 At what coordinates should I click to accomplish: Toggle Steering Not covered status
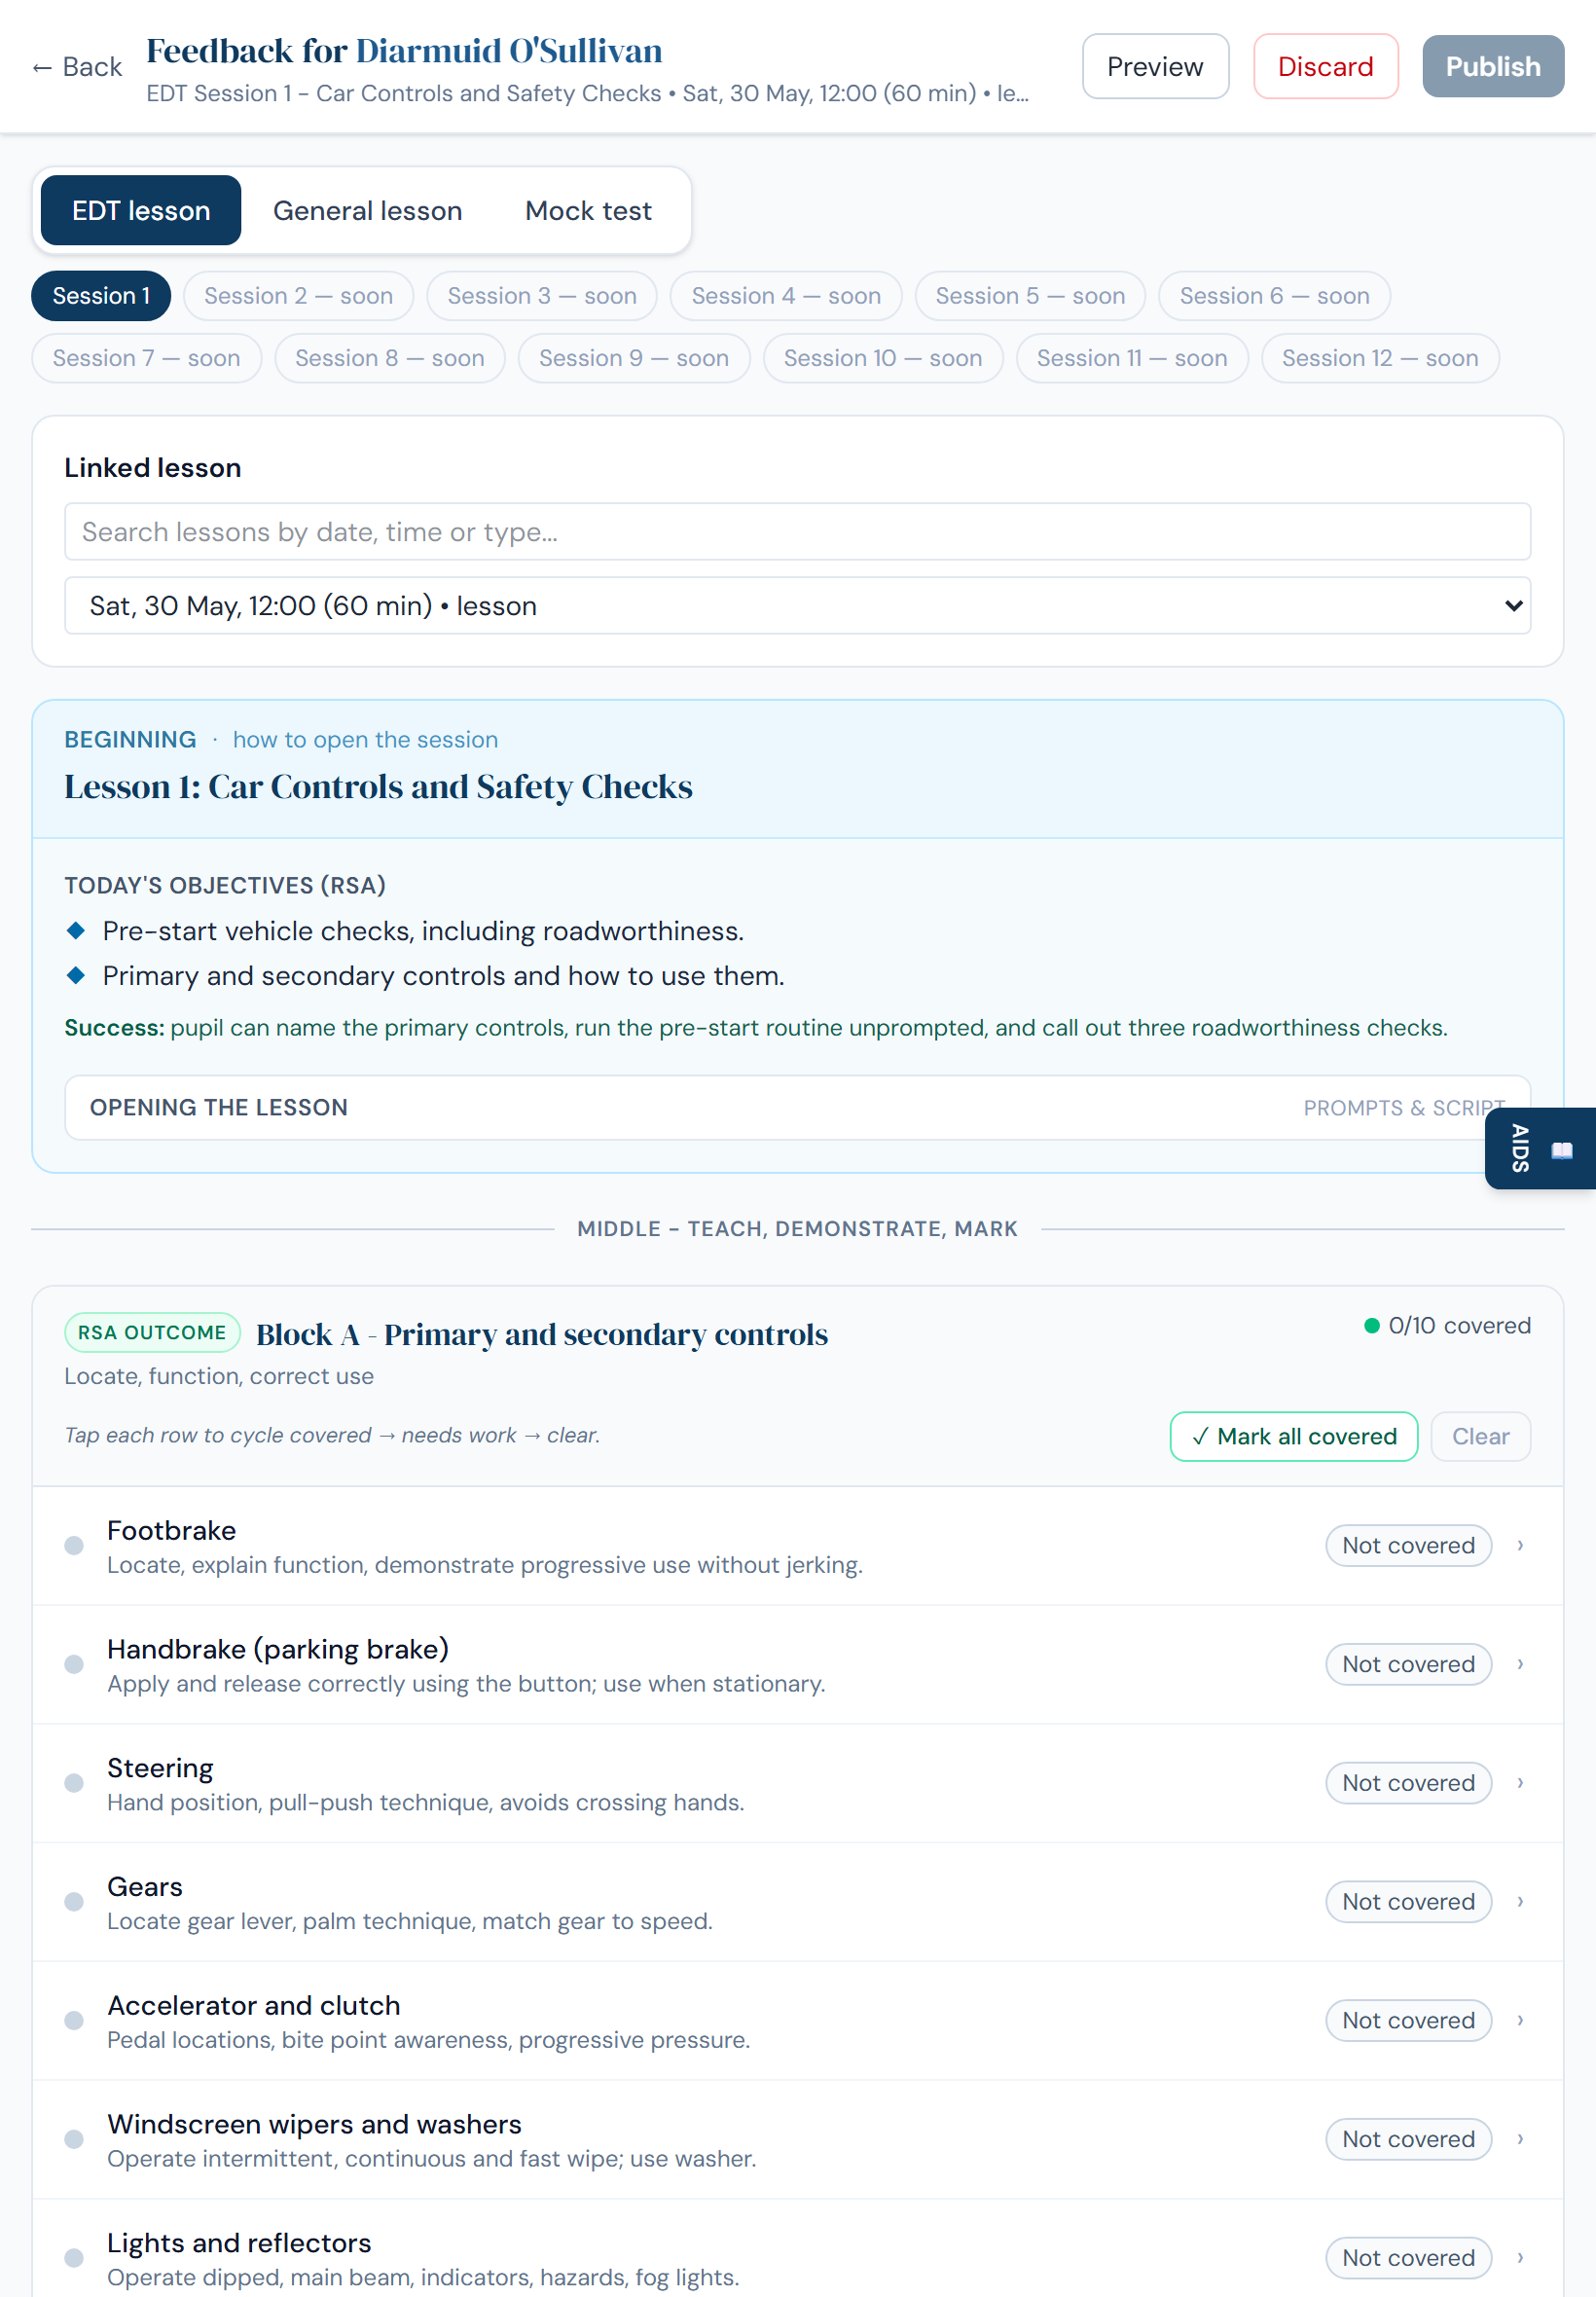pyautogui.click(x=1408, y=1784)
